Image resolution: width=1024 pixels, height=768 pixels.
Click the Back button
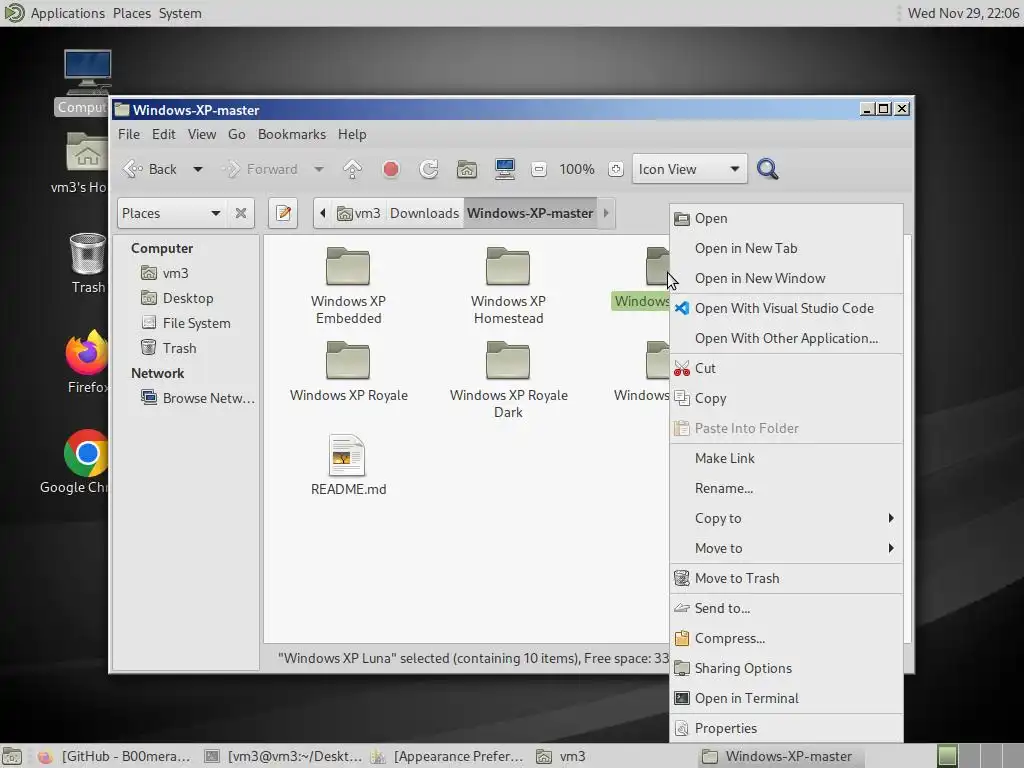[x=150, y=169]
